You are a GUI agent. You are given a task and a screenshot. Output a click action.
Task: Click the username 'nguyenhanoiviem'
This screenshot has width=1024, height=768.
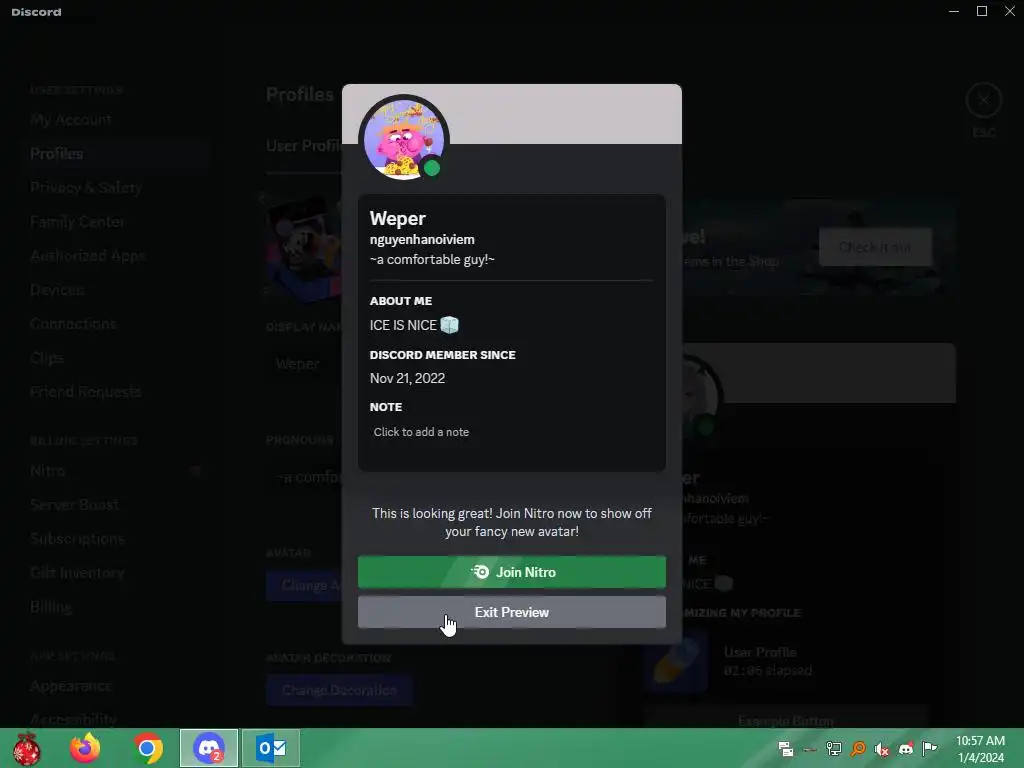422,240
